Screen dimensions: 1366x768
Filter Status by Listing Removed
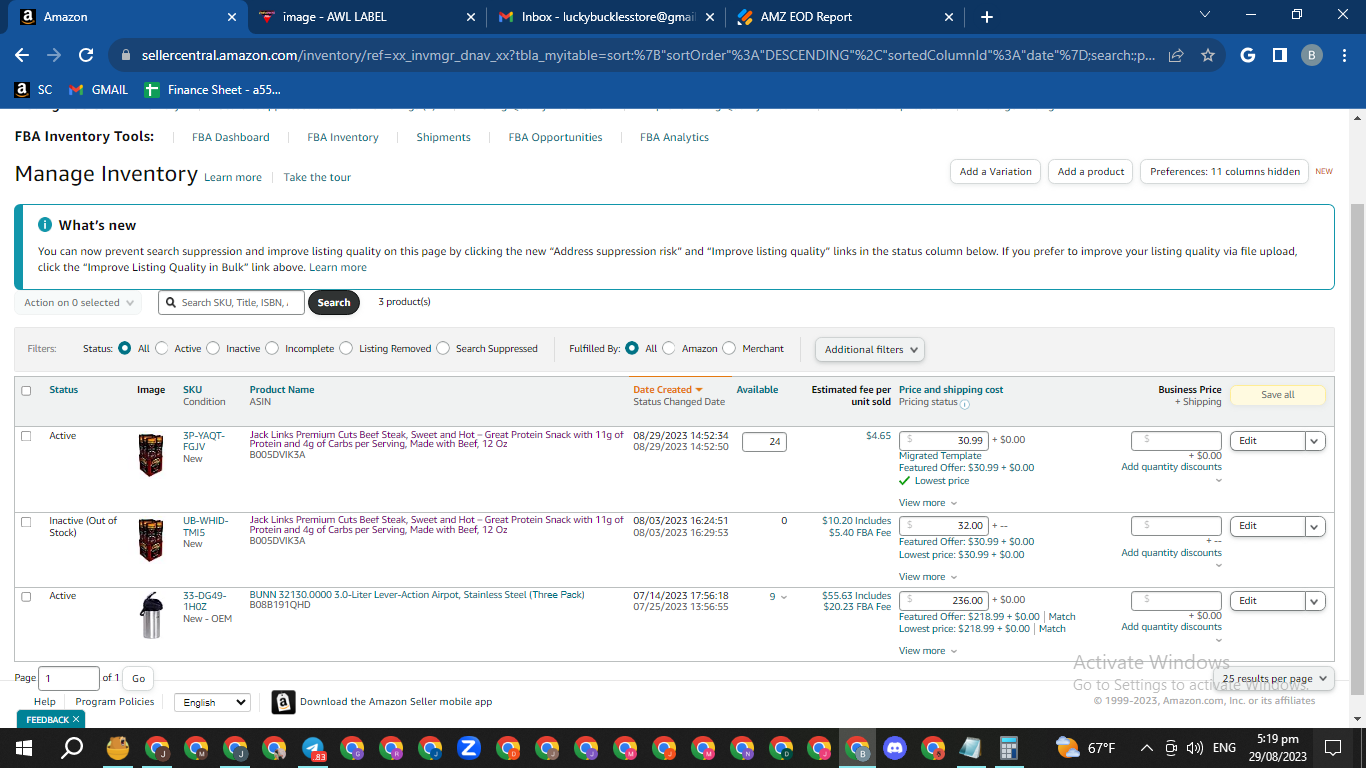[346, 349]
